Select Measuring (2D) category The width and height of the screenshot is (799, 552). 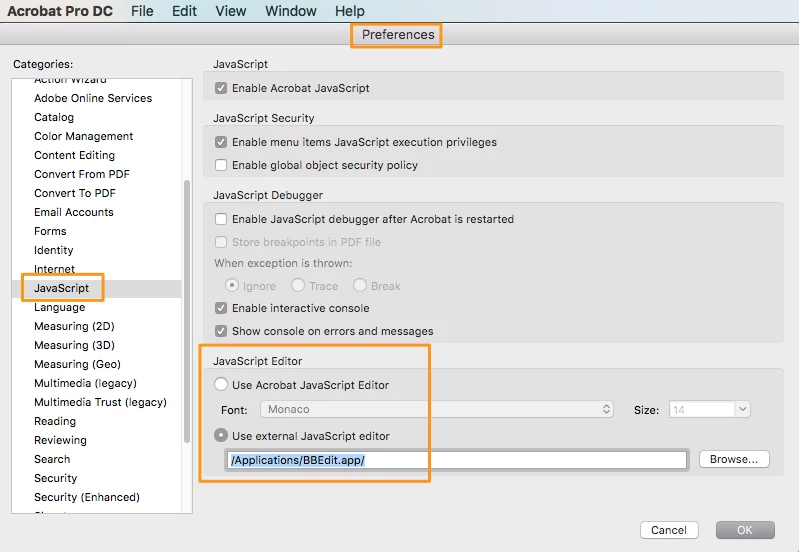click(x=74, y=326)
